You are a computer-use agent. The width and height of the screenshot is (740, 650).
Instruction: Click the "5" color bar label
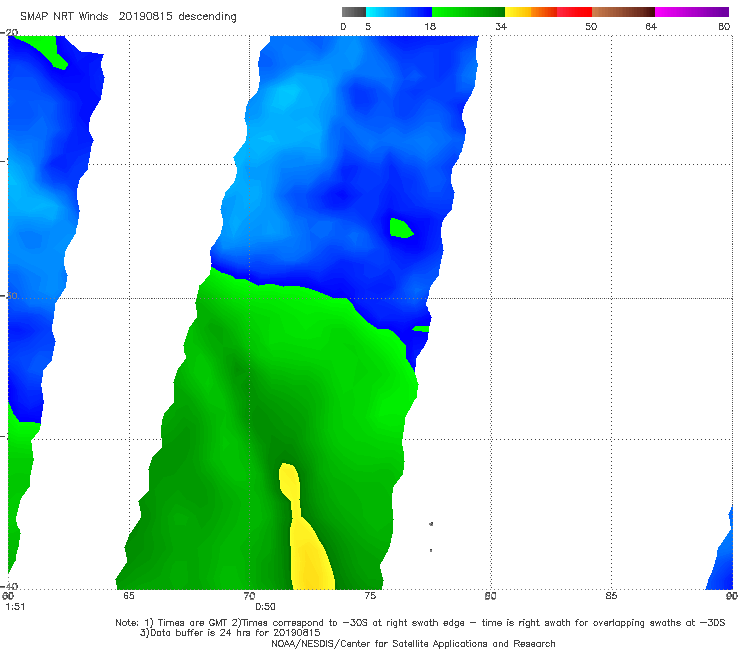368,26
